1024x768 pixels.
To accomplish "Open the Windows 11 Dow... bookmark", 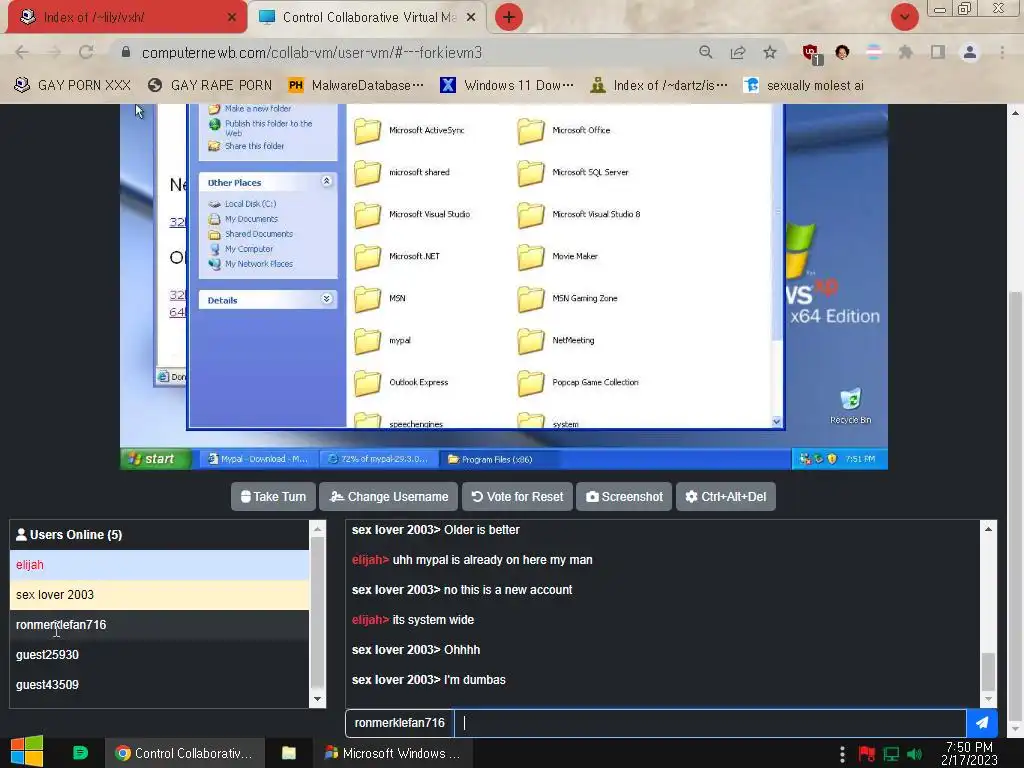I will [507, 86].
